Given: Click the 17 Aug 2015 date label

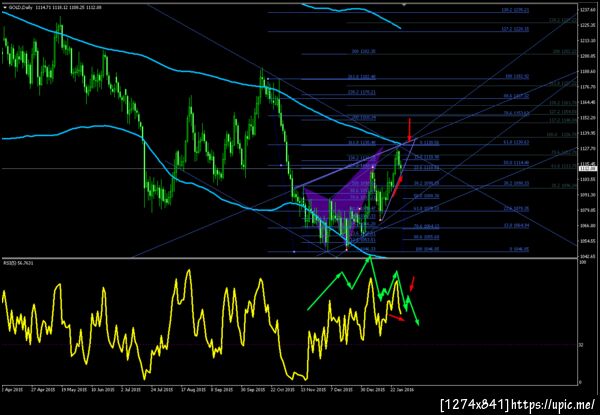Looking at the screenshot, I should click(193, 390).
